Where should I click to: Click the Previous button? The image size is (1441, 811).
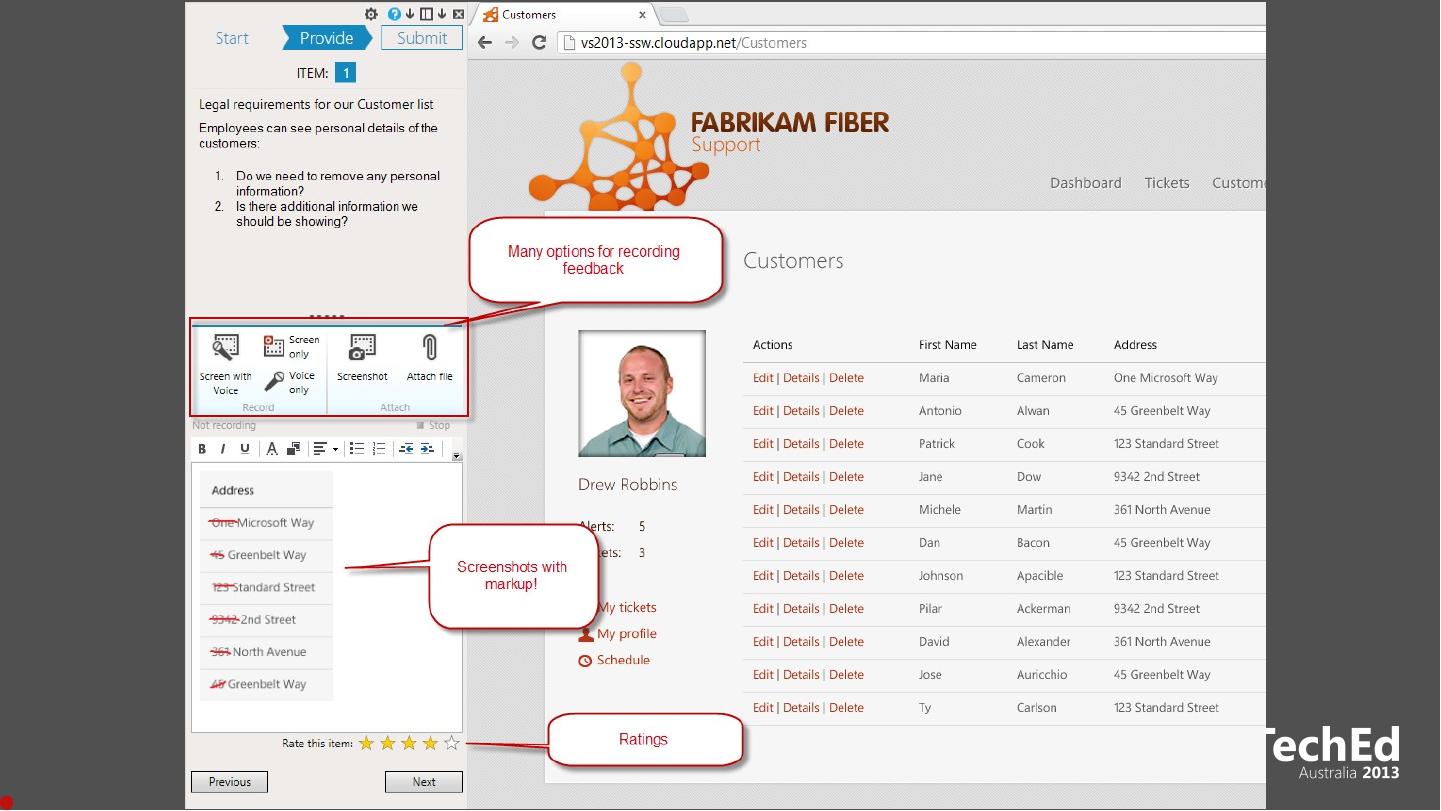coord(229,782)
